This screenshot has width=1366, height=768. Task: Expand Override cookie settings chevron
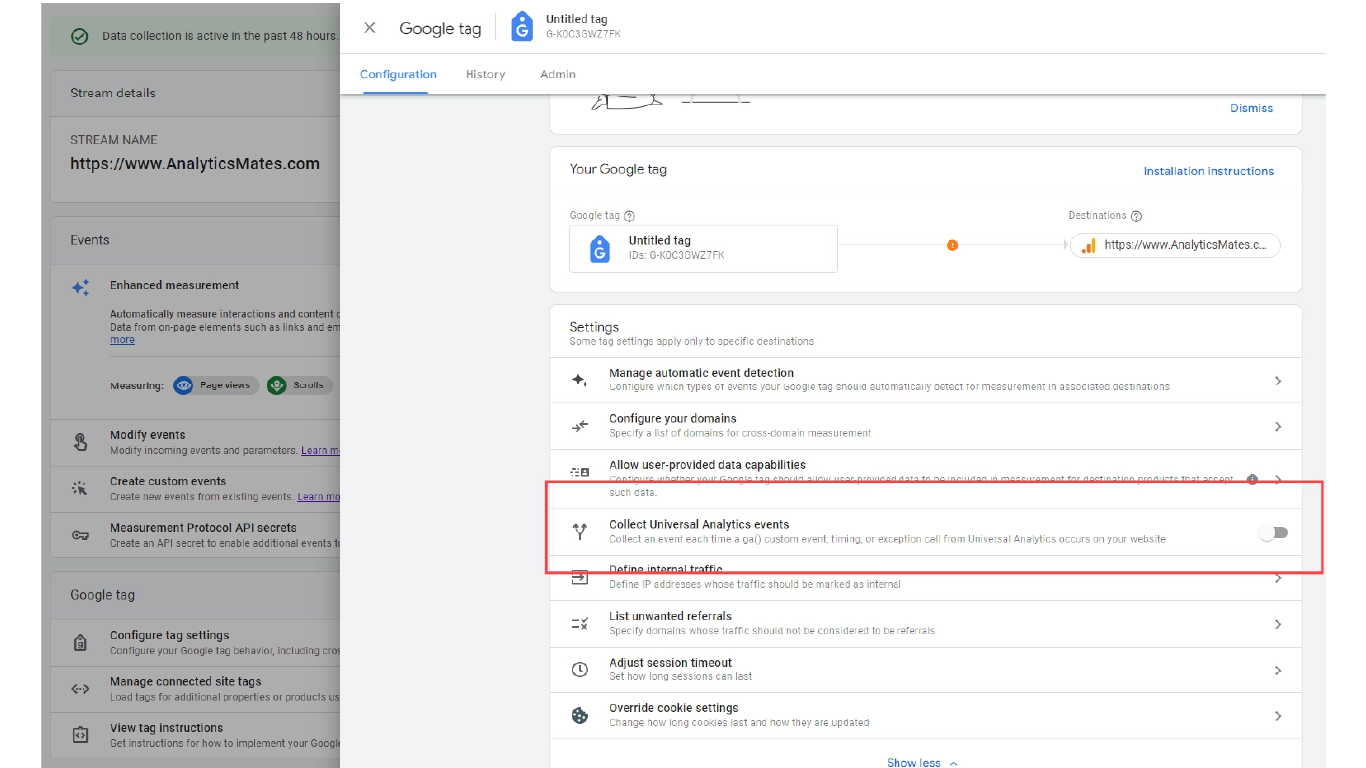pos(1278,715)
